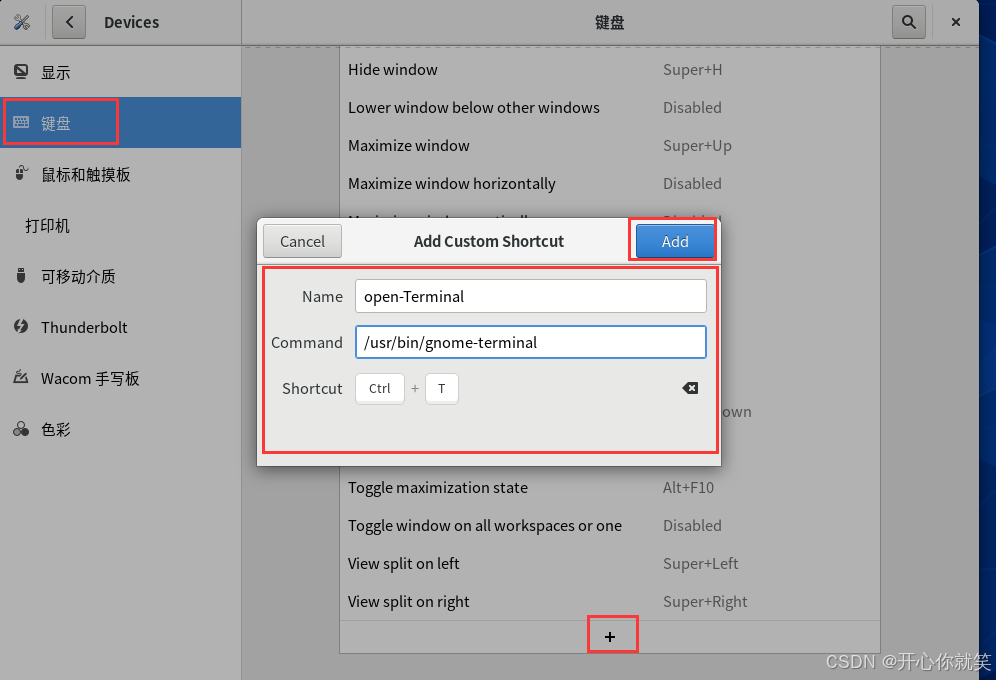The width and height of the screenshot is (996, 680).
Task: Click the Super+H shortcut value
Action: tap(692, 70)
